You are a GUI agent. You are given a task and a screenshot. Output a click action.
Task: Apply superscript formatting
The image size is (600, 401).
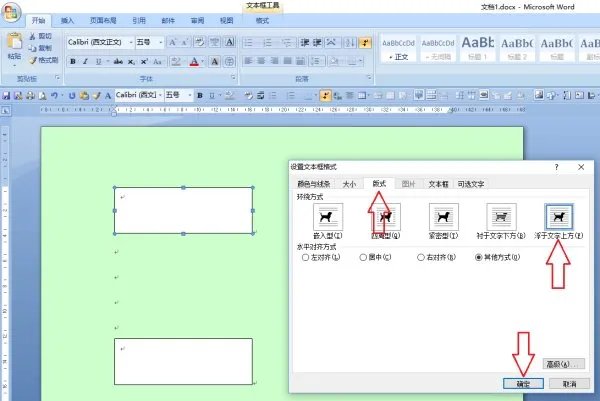(x=144, y=61)
